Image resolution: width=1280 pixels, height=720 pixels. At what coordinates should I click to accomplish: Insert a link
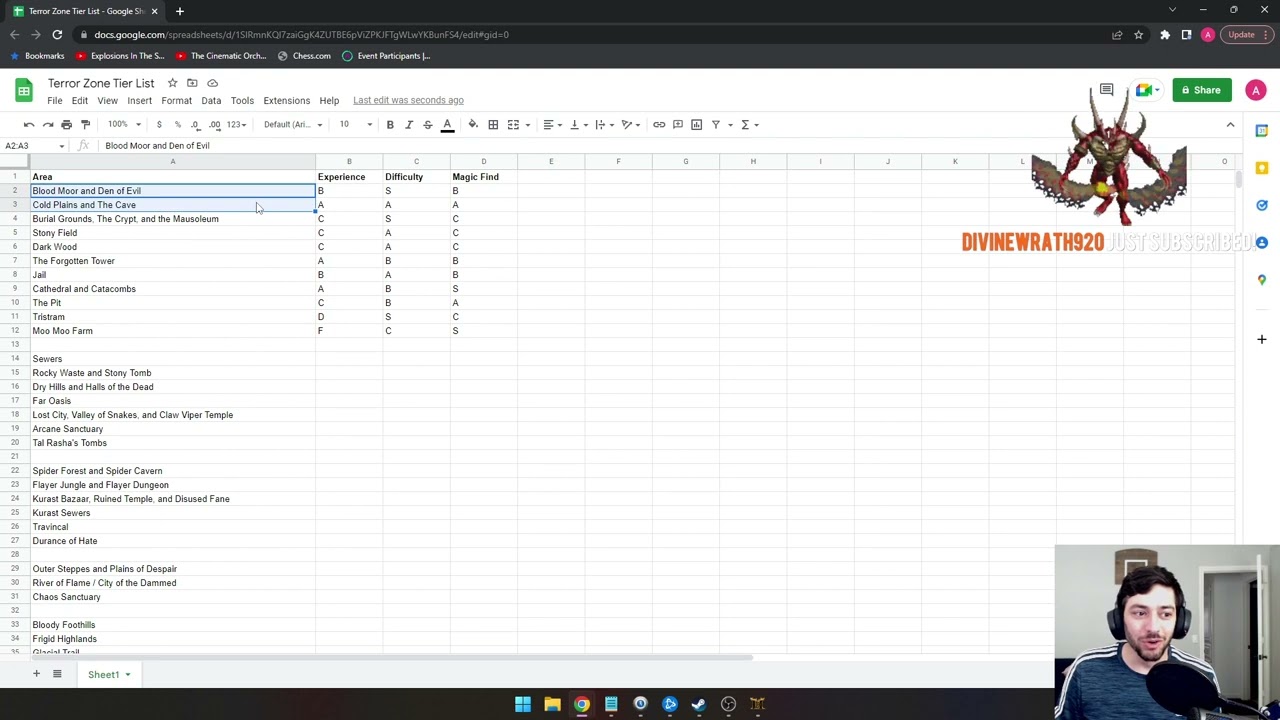tap(659, 124)
